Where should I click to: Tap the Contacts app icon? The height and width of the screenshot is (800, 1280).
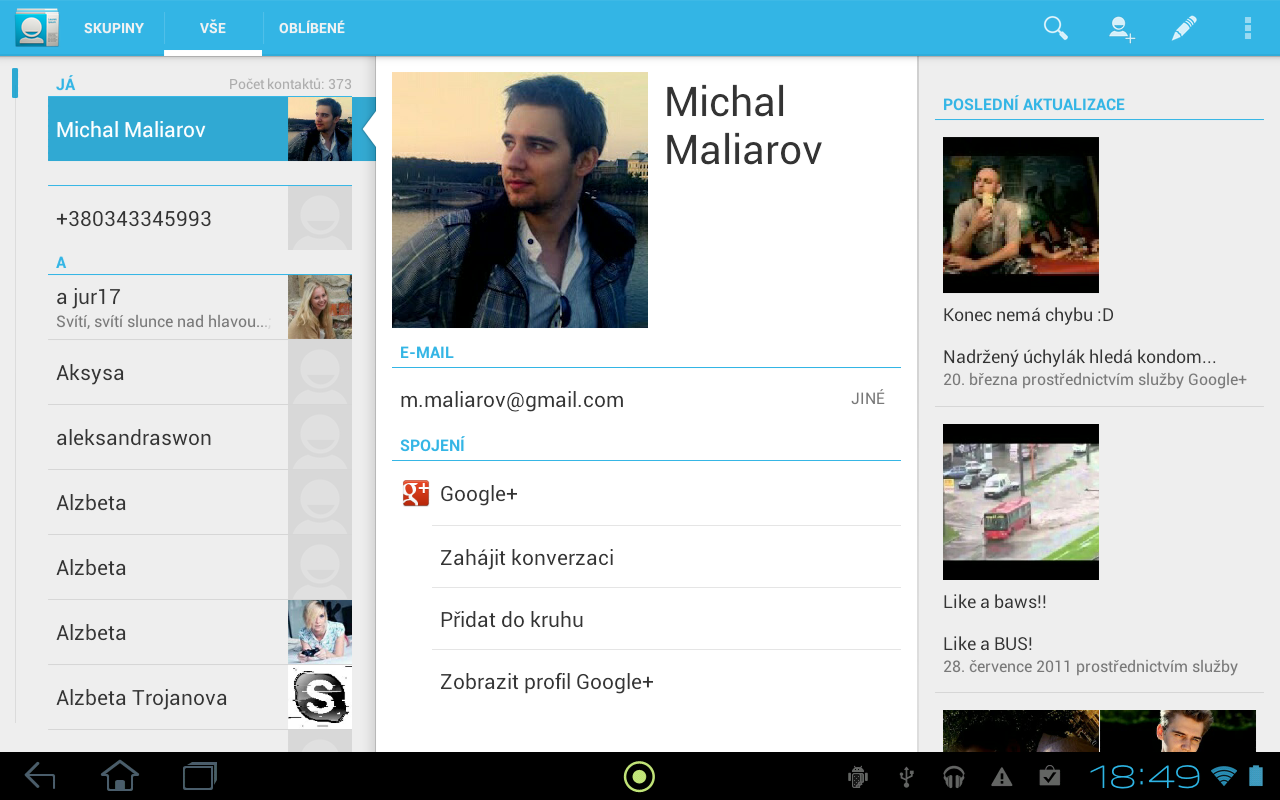point(37,28)
